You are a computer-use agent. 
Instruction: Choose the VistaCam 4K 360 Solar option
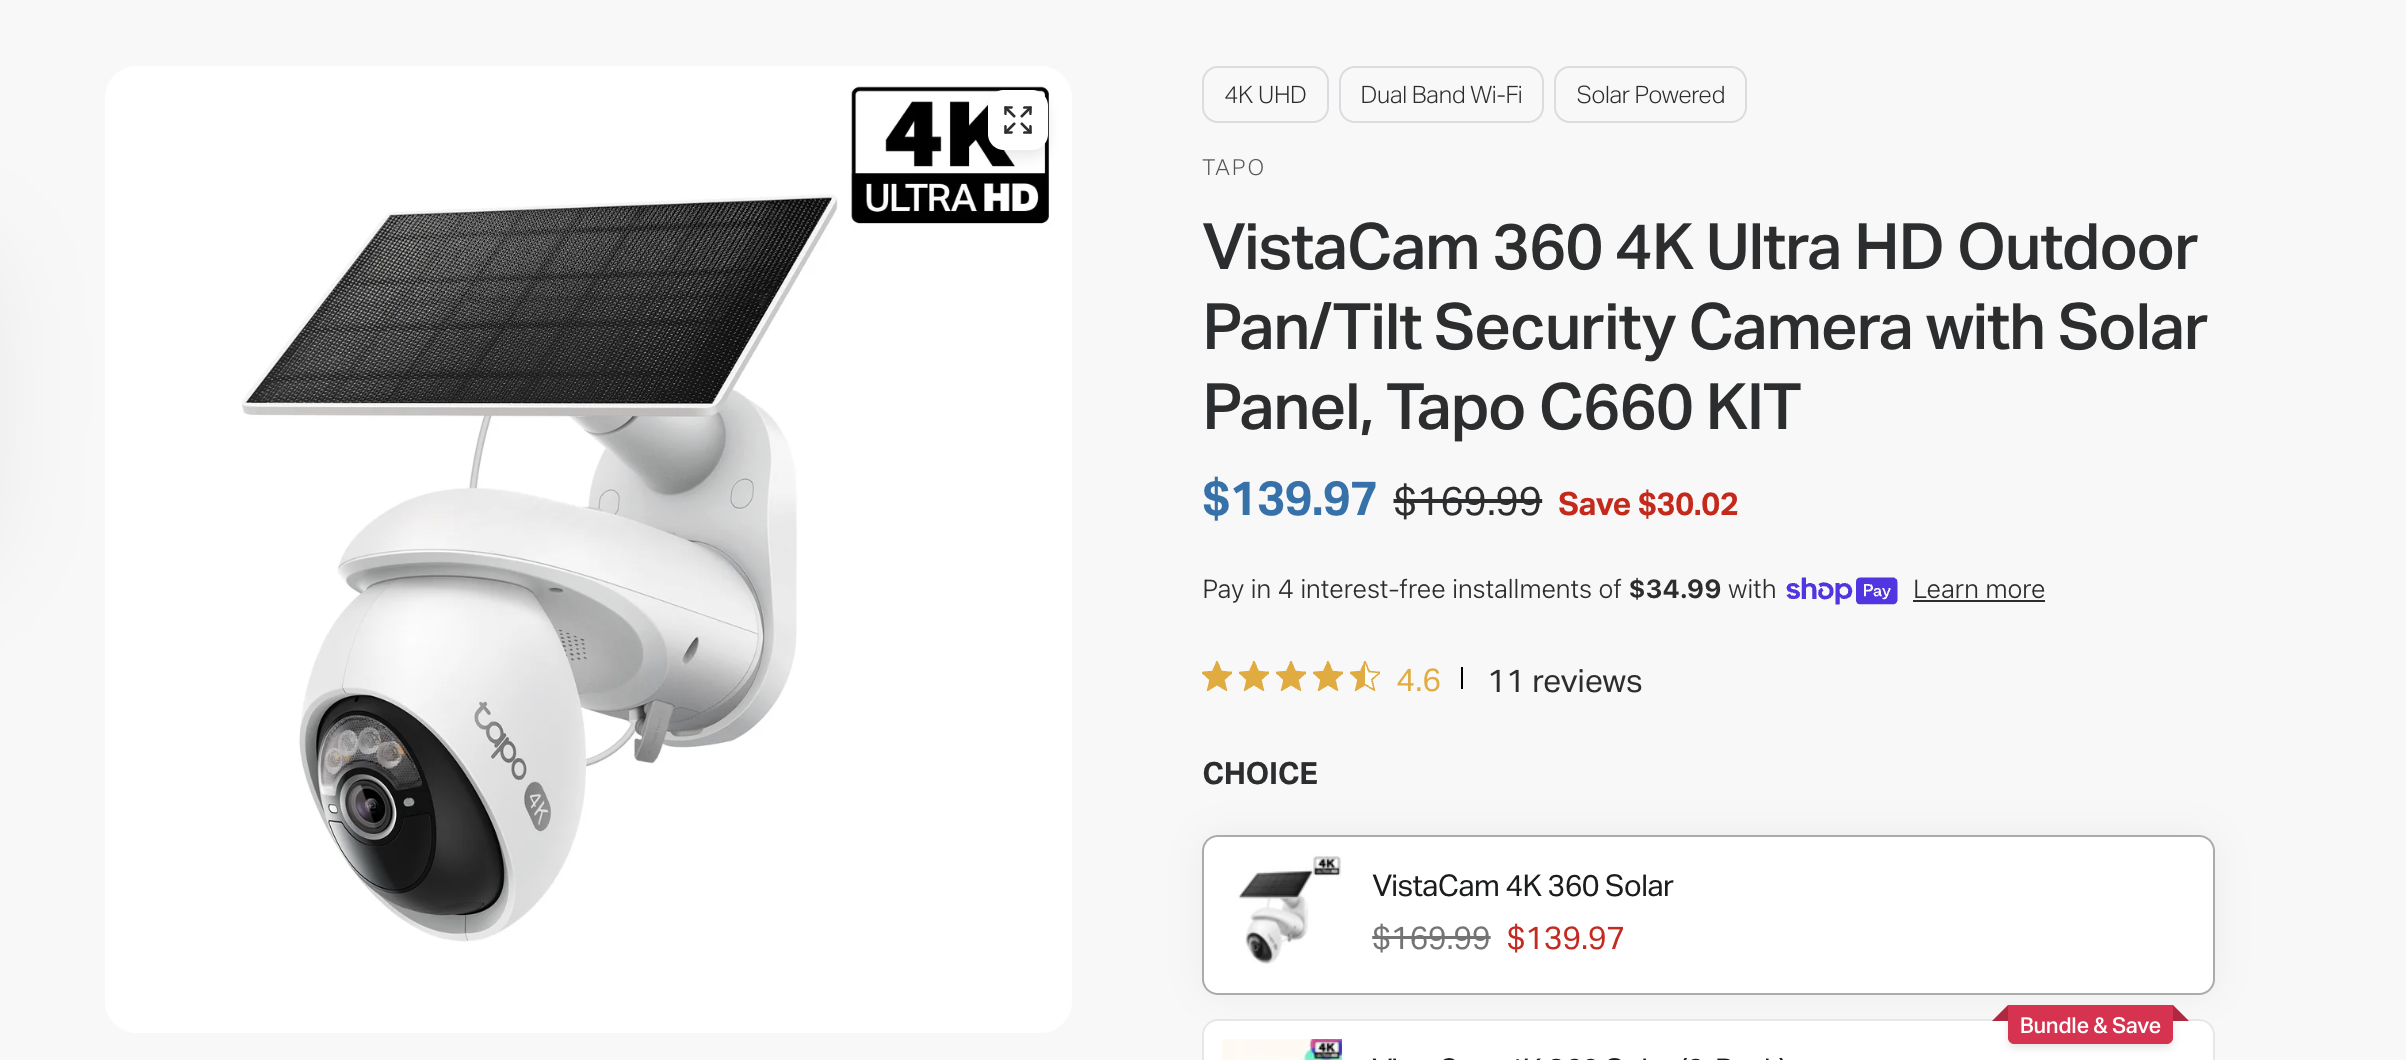tap(1707, 914)
